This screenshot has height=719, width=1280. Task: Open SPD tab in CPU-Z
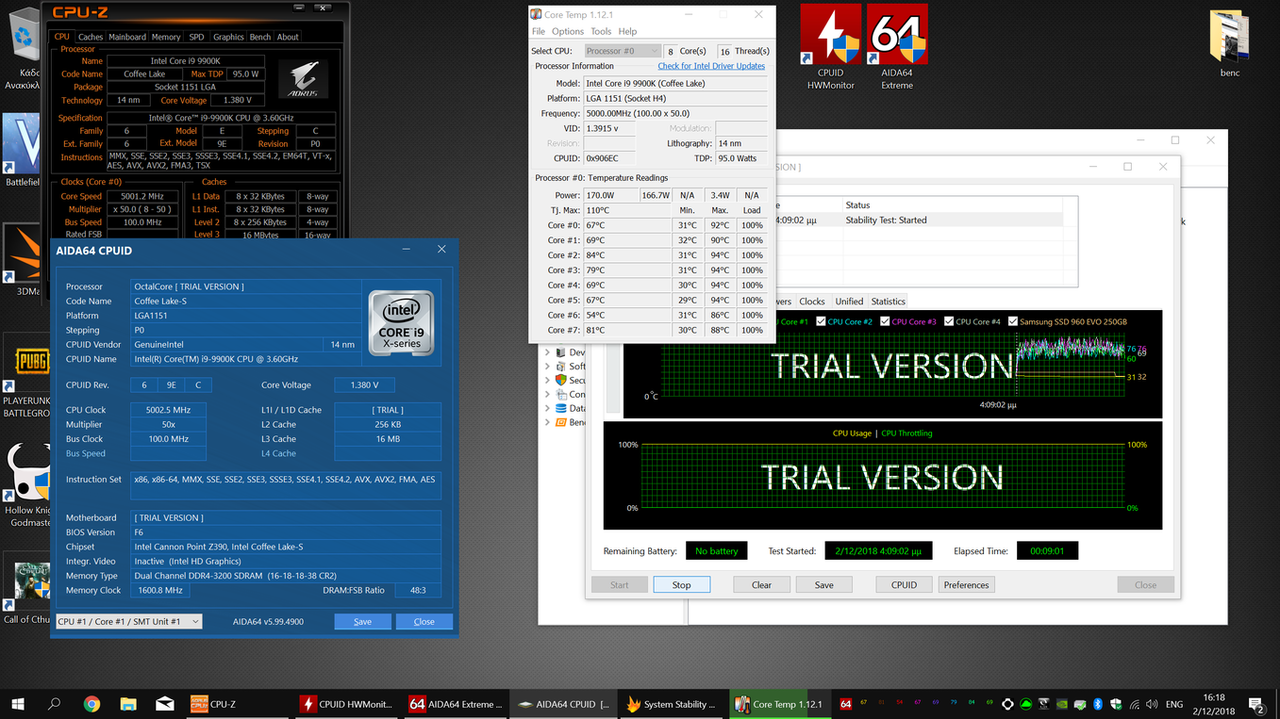(x=196, y=37)
